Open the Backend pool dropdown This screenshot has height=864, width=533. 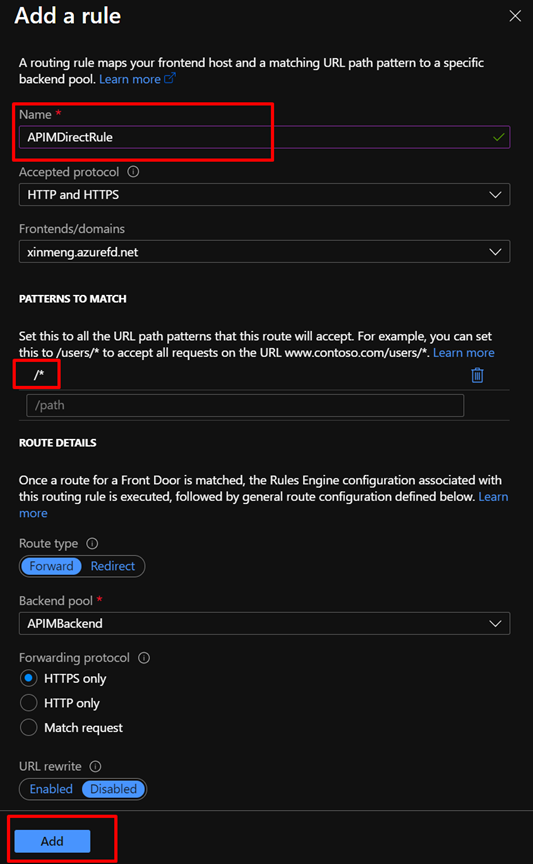pos(265,623)
